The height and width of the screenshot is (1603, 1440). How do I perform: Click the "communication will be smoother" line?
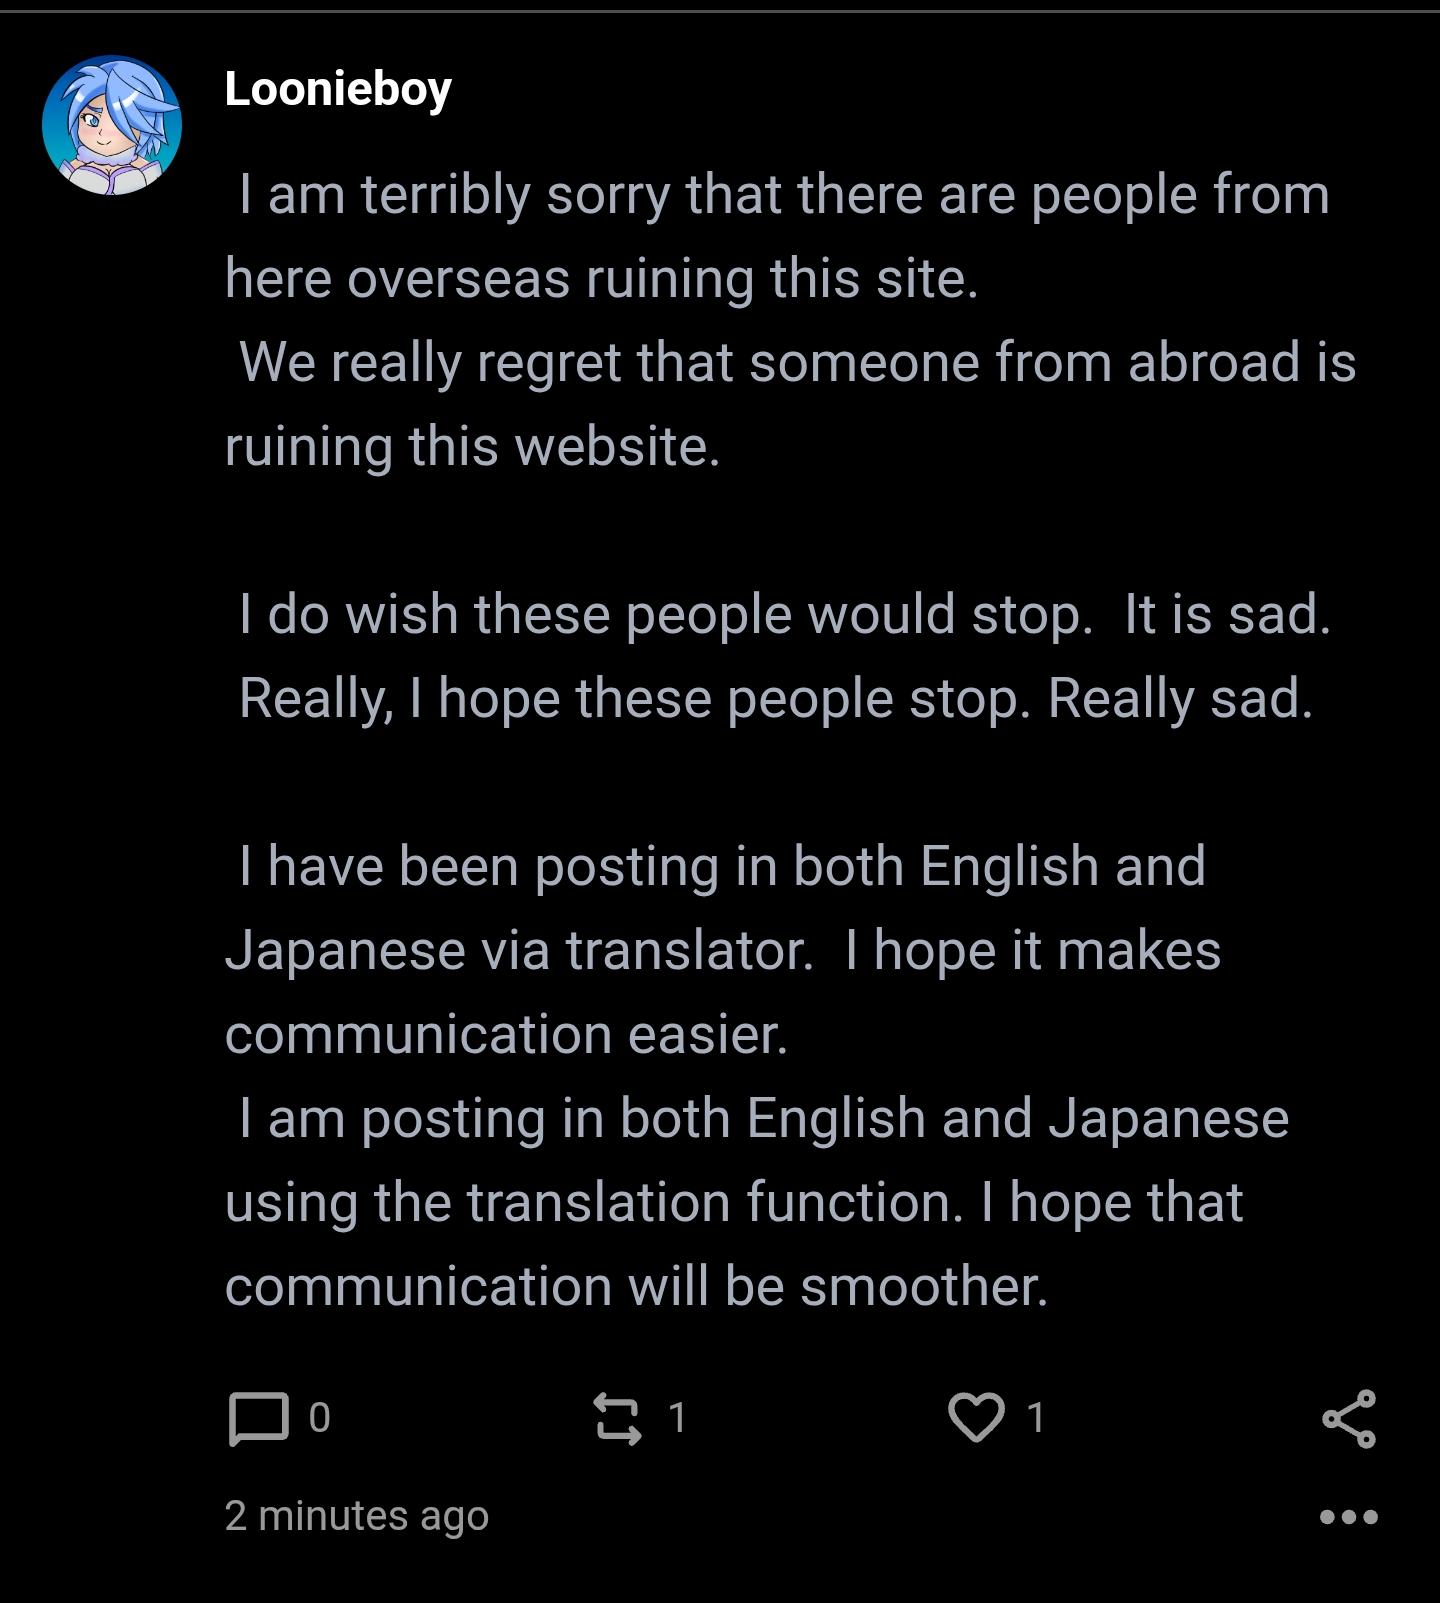(x=636, y=1286)
